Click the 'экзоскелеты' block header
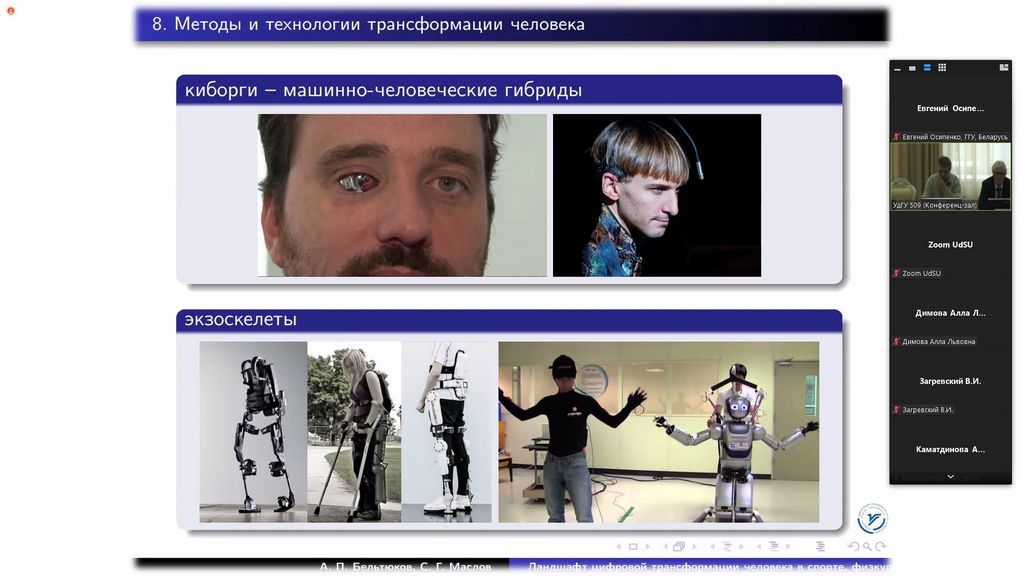Screen dimensions: 1024x576 point(509,320)
